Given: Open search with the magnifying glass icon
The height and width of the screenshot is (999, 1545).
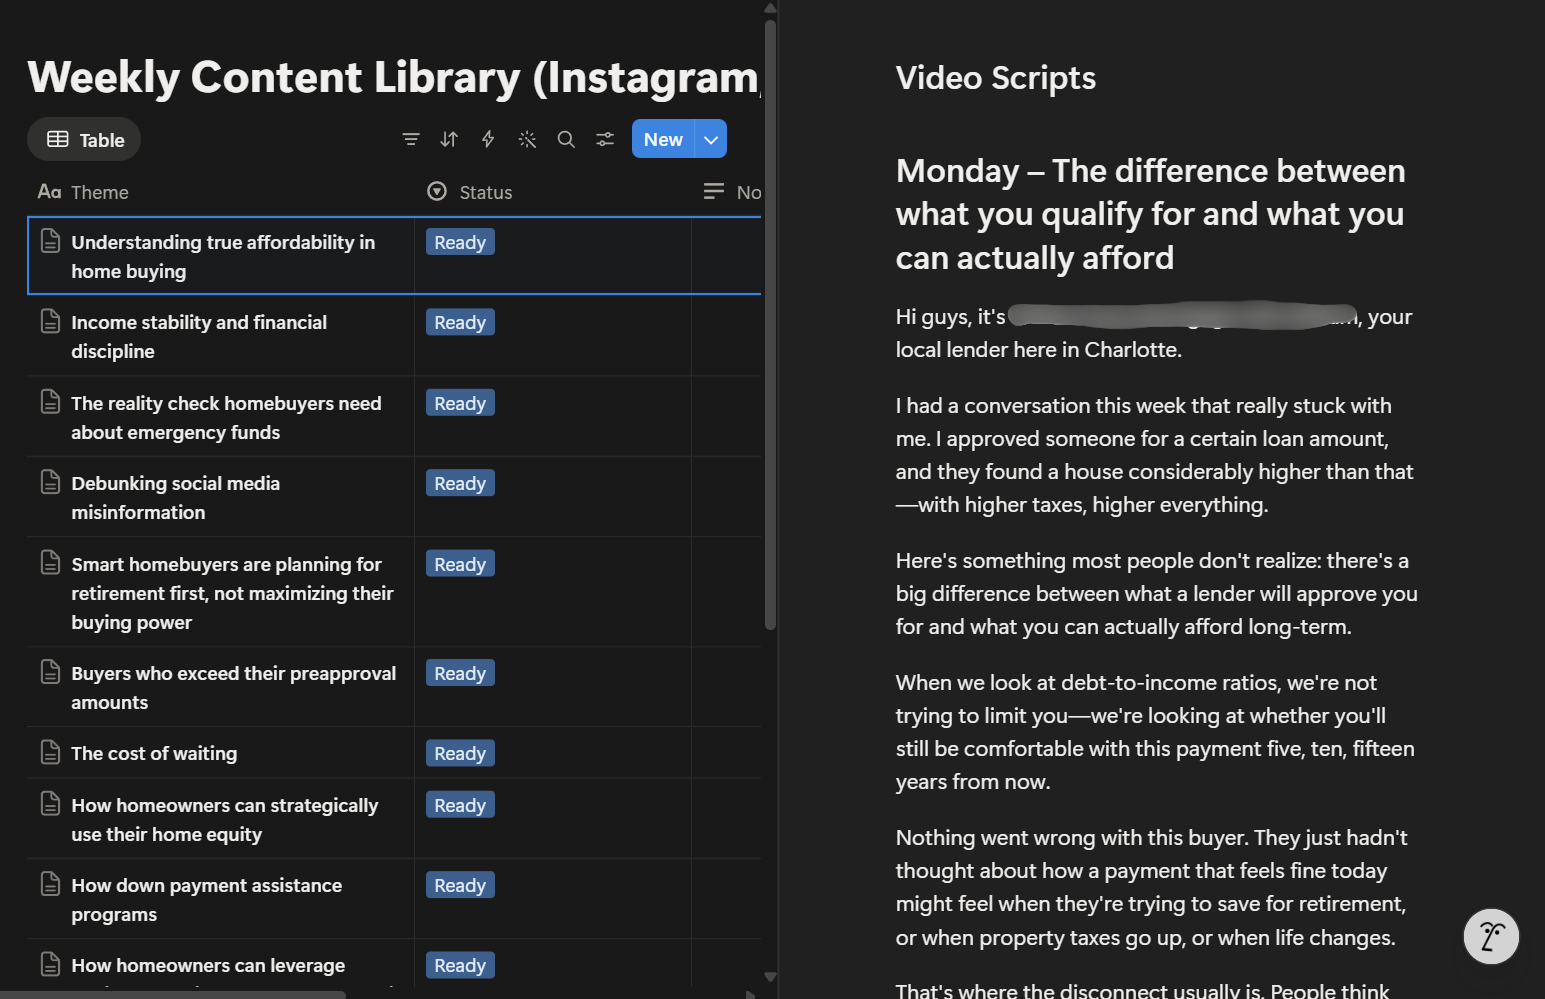Looking at the screenshot, I should (566, 139).
